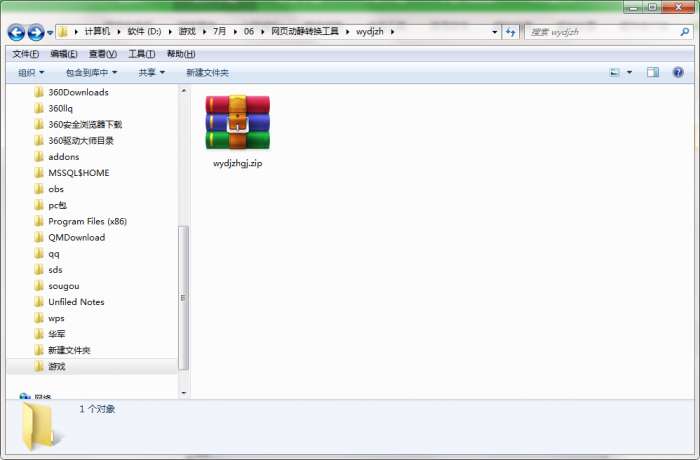The image size is (700, 460).
Task: Click navigation pane scroll up arrow
Action: (x=183, y=91)
